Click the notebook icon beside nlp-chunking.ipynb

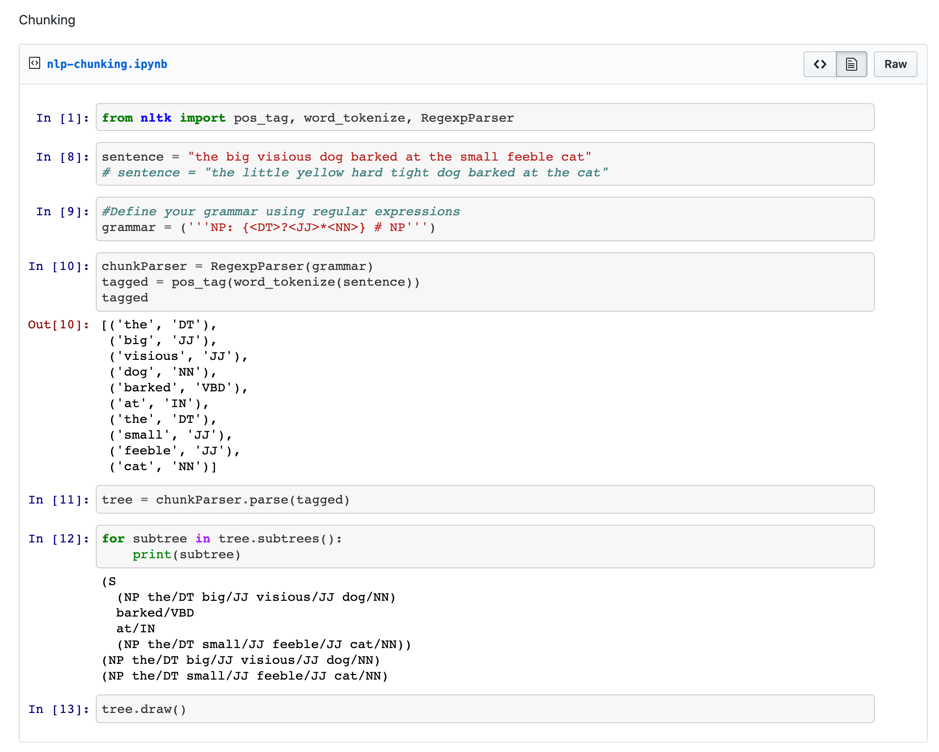tap(31, 63)
